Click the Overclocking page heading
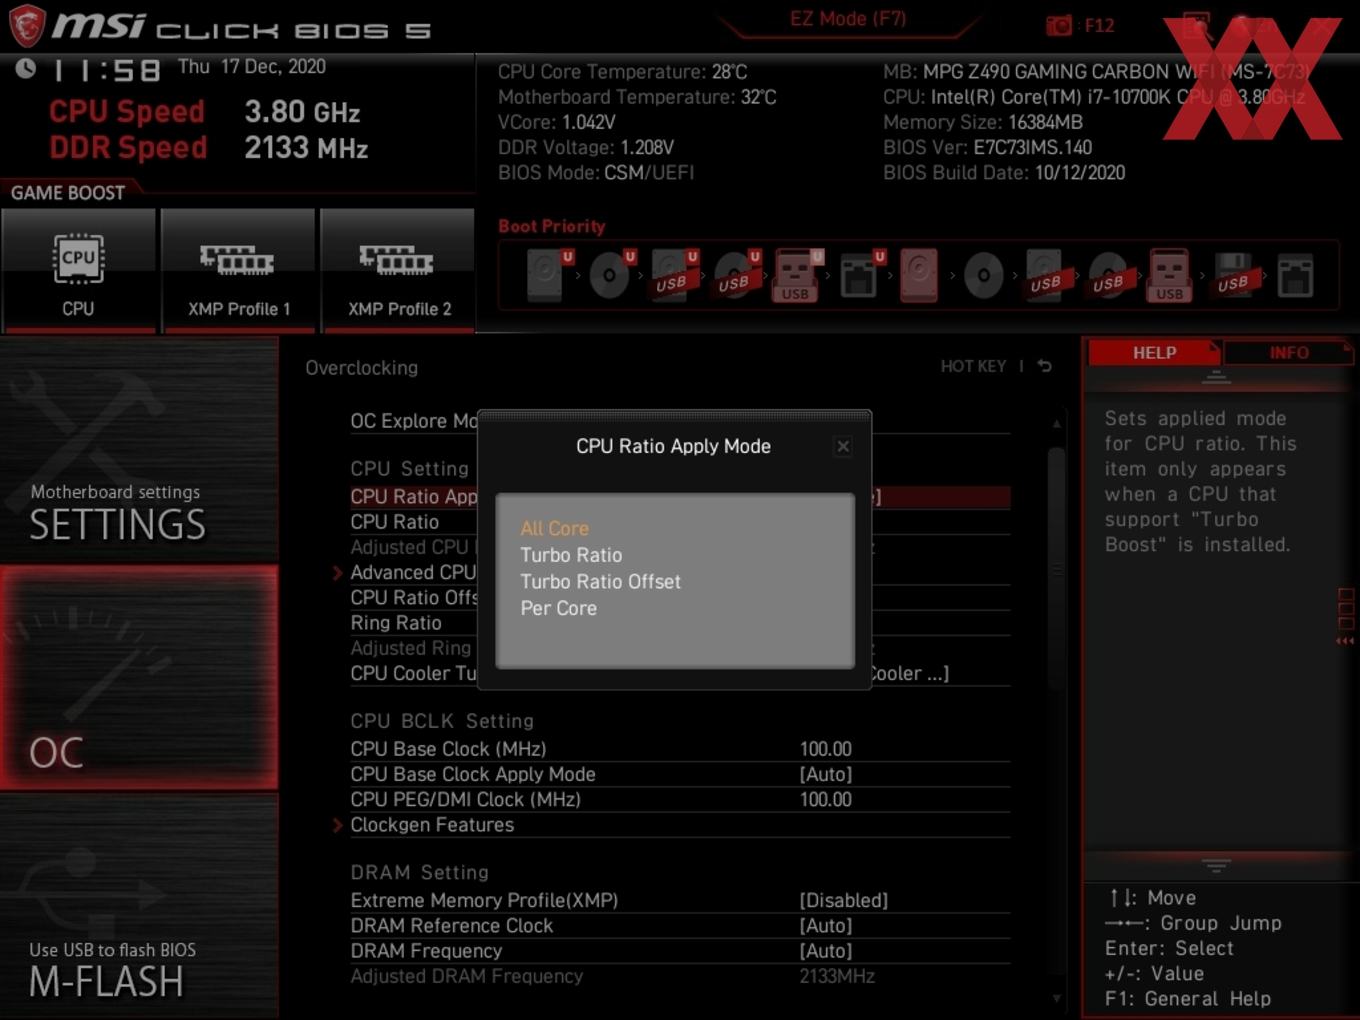This screenshot has width=1360, height=1020. pyautogui.click(x=362, y=368)
